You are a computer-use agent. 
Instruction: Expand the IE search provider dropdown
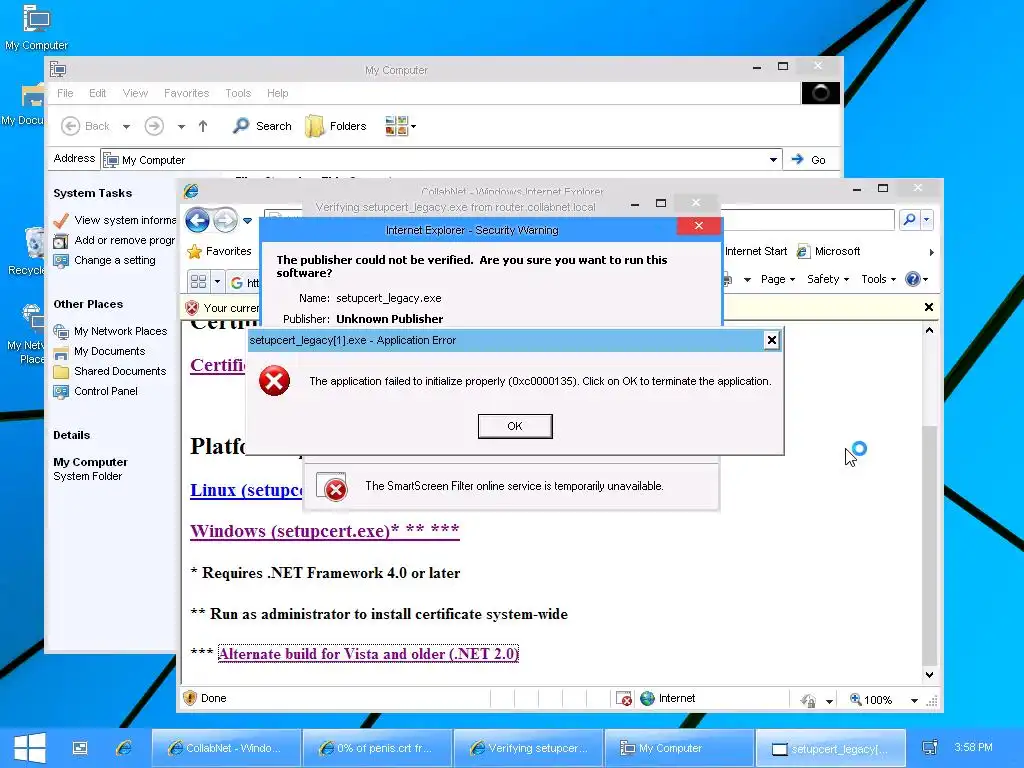point(927,220)
